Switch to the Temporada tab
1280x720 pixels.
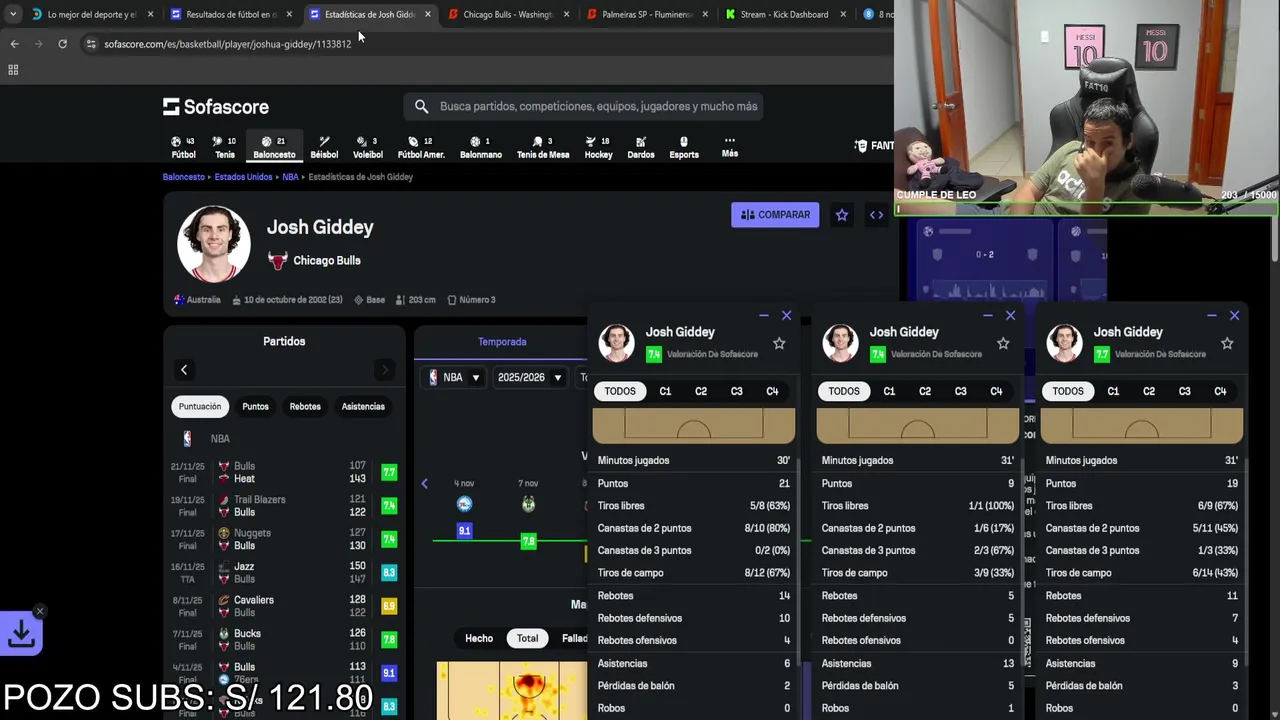[502, 342]
